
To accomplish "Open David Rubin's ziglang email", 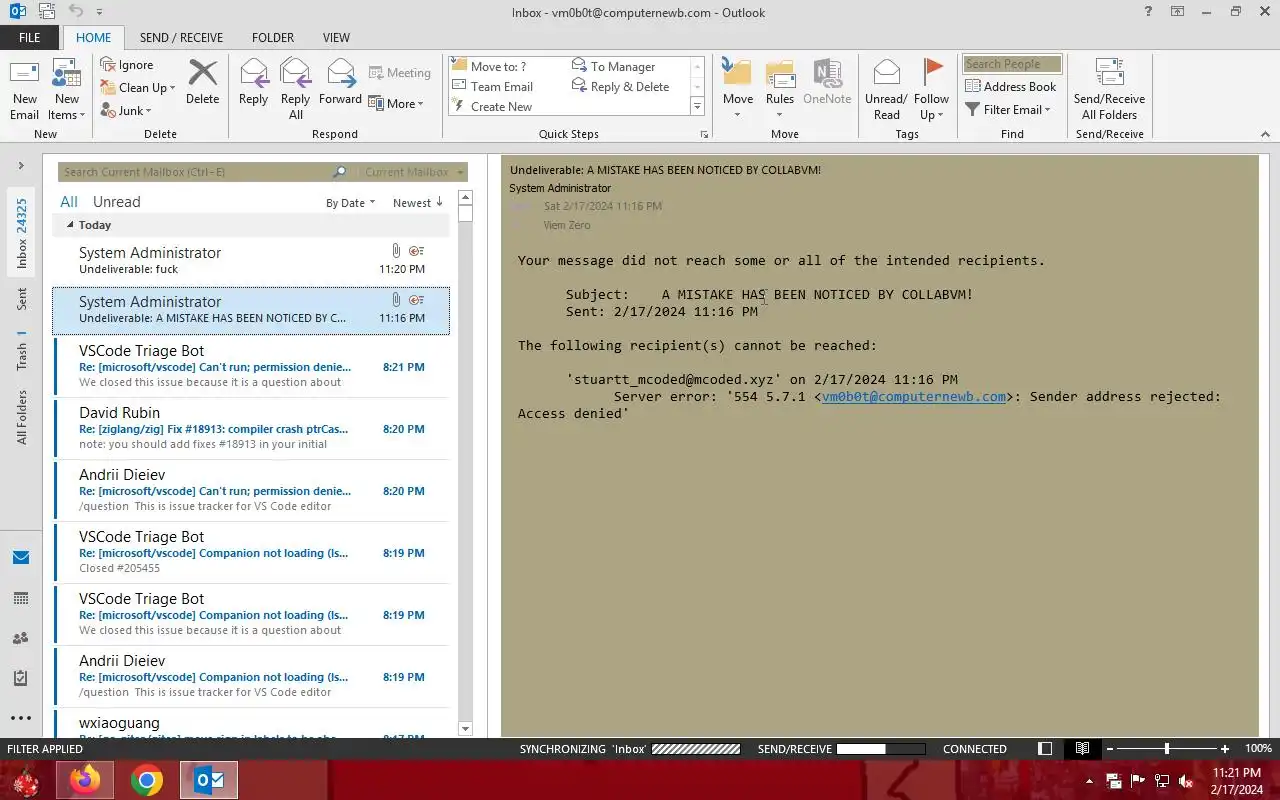I will pyautogui.click(x=251, y=428).
